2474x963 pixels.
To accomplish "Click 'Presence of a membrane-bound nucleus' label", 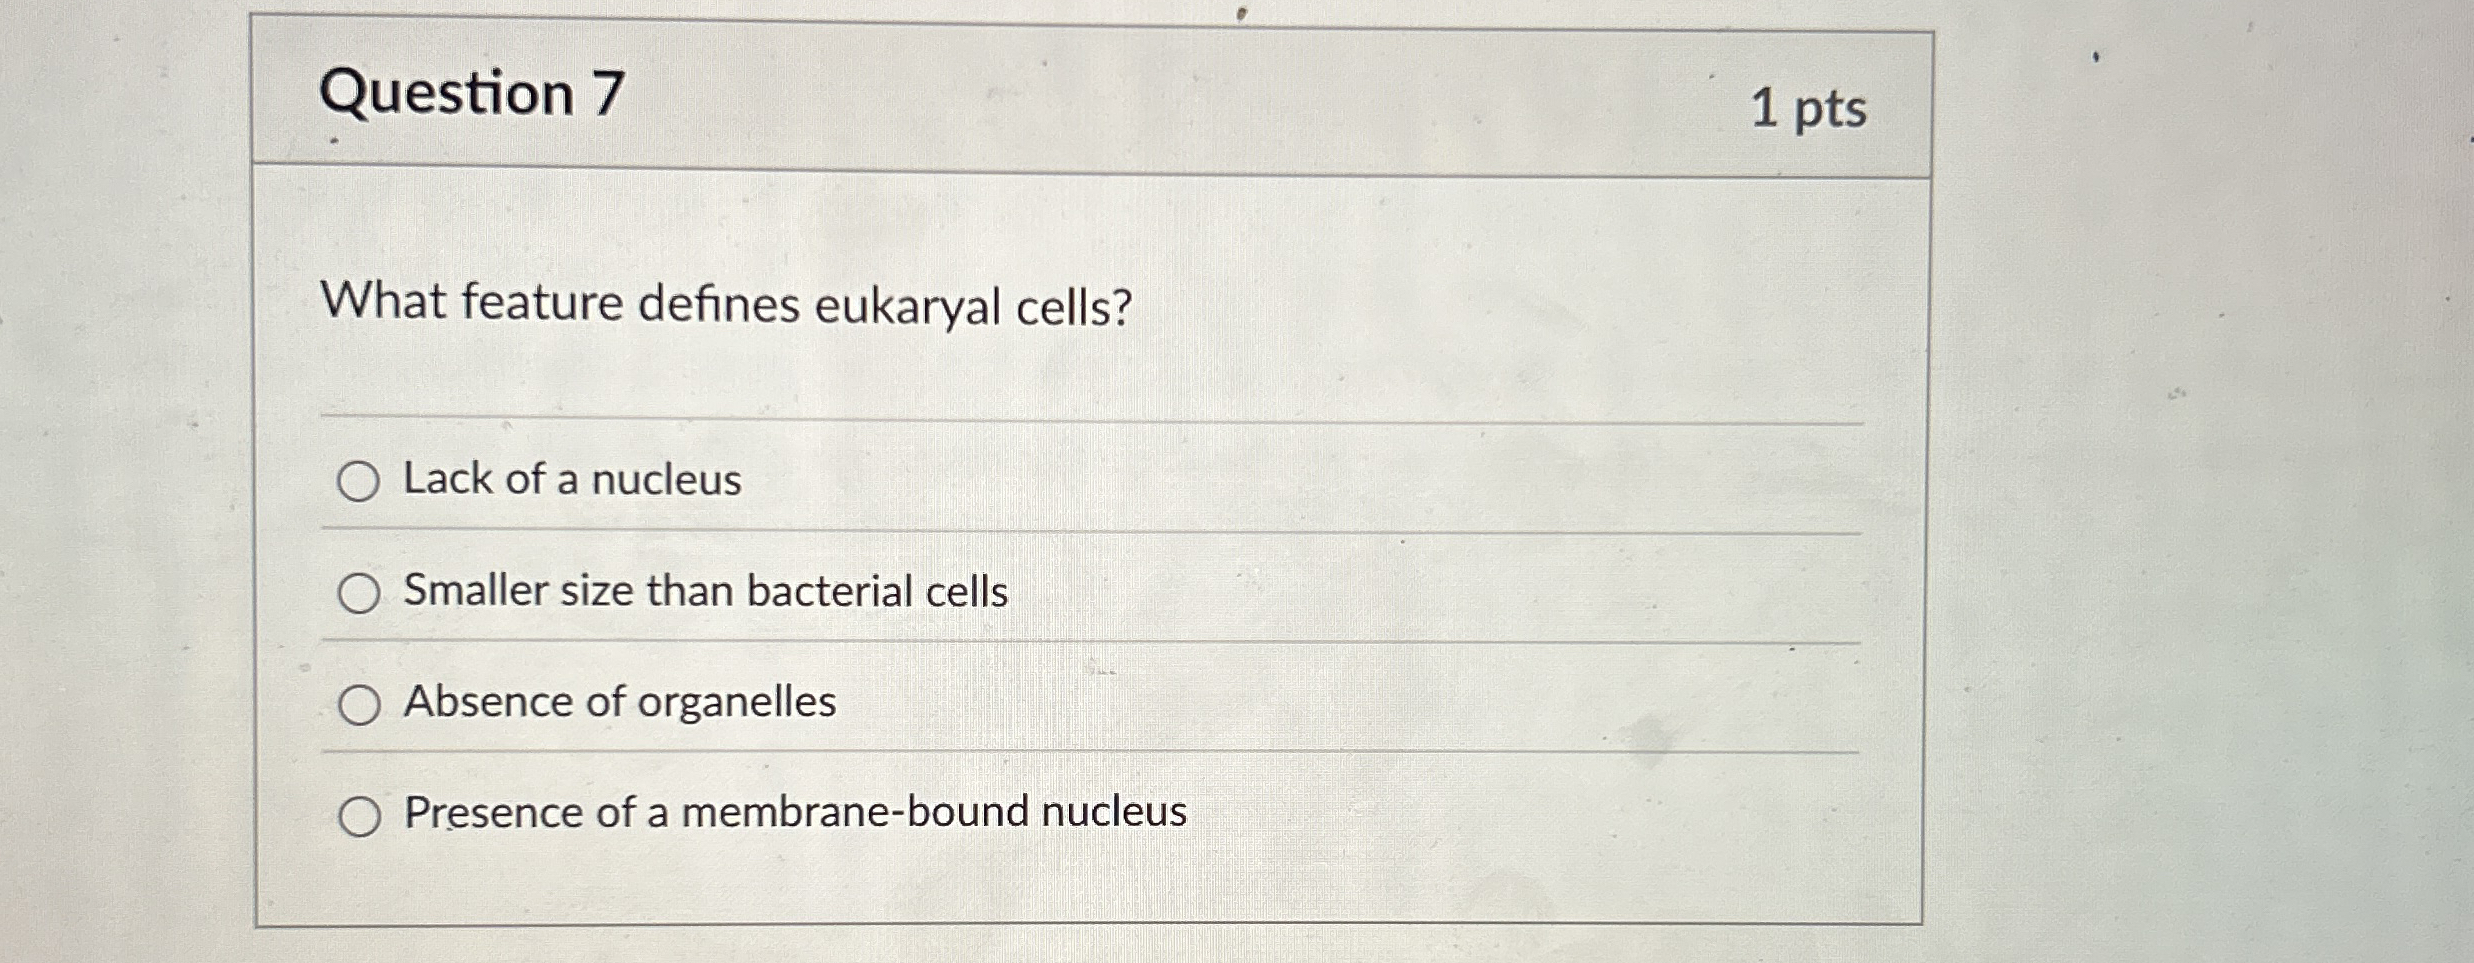I will [x=795, y=814].
